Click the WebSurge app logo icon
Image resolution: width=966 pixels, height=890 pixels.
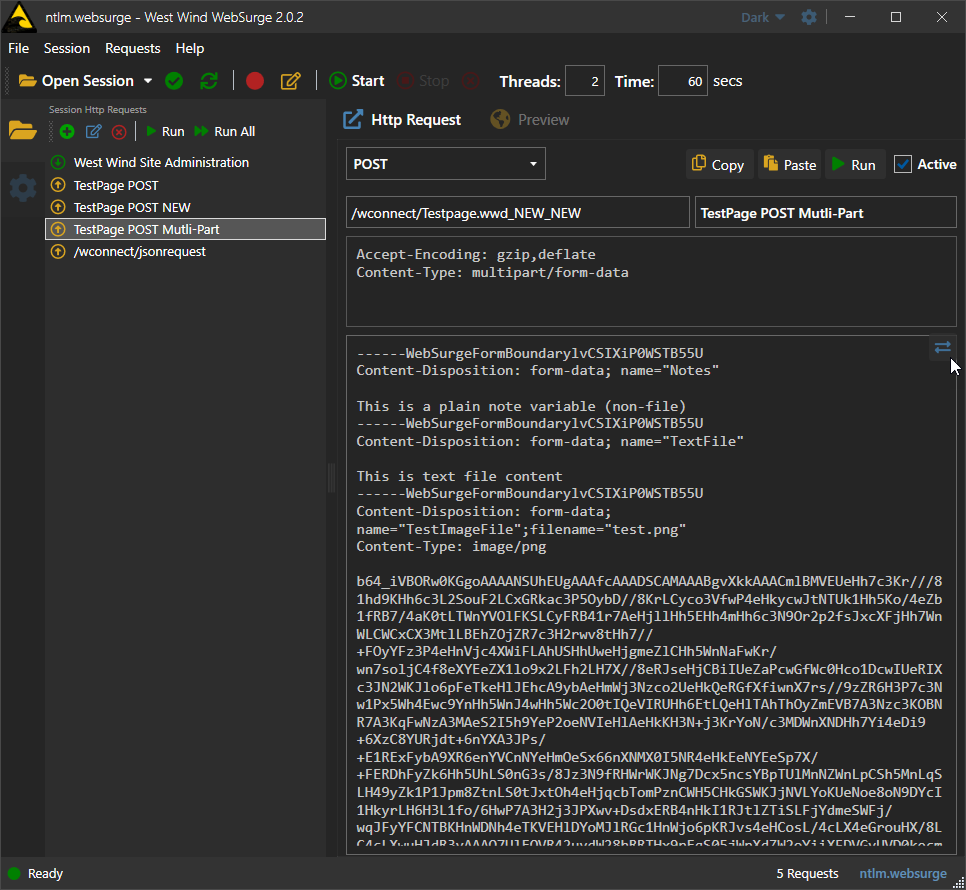19,17
